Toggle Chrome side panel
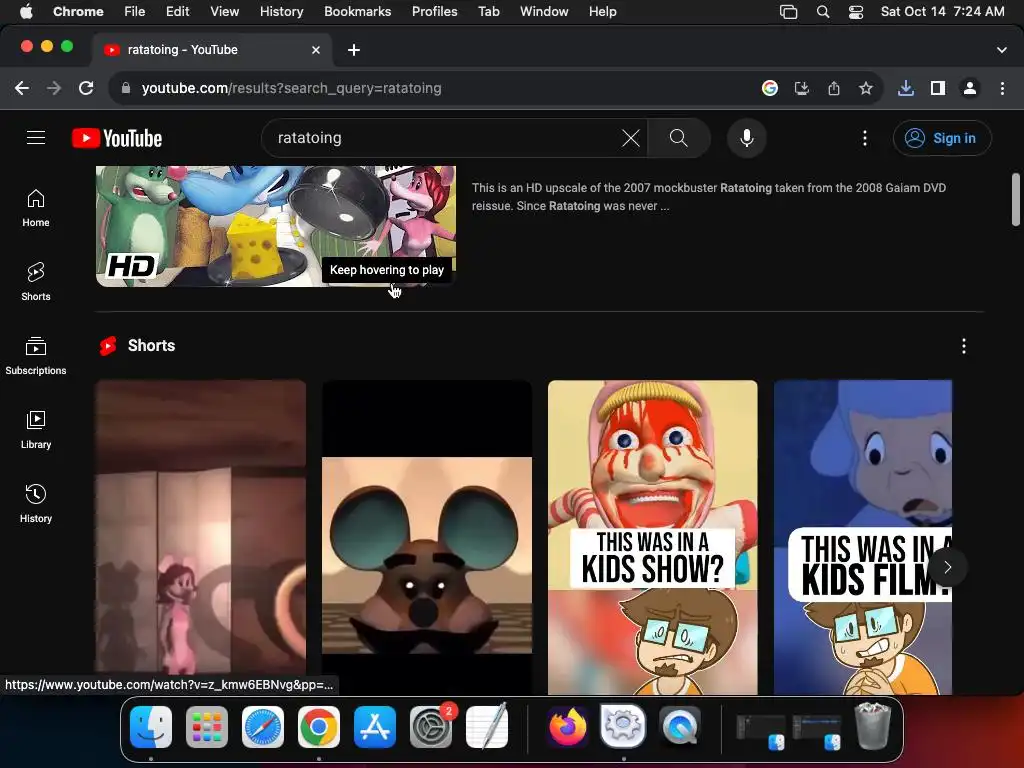 (938, 88)
